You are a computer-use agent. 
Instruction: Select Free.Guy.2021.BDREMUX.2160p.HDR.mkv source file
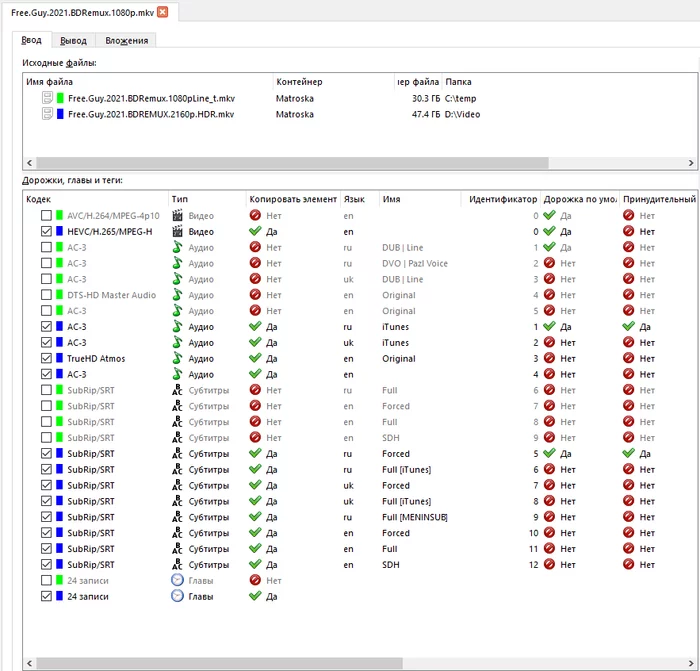(151, 114)
